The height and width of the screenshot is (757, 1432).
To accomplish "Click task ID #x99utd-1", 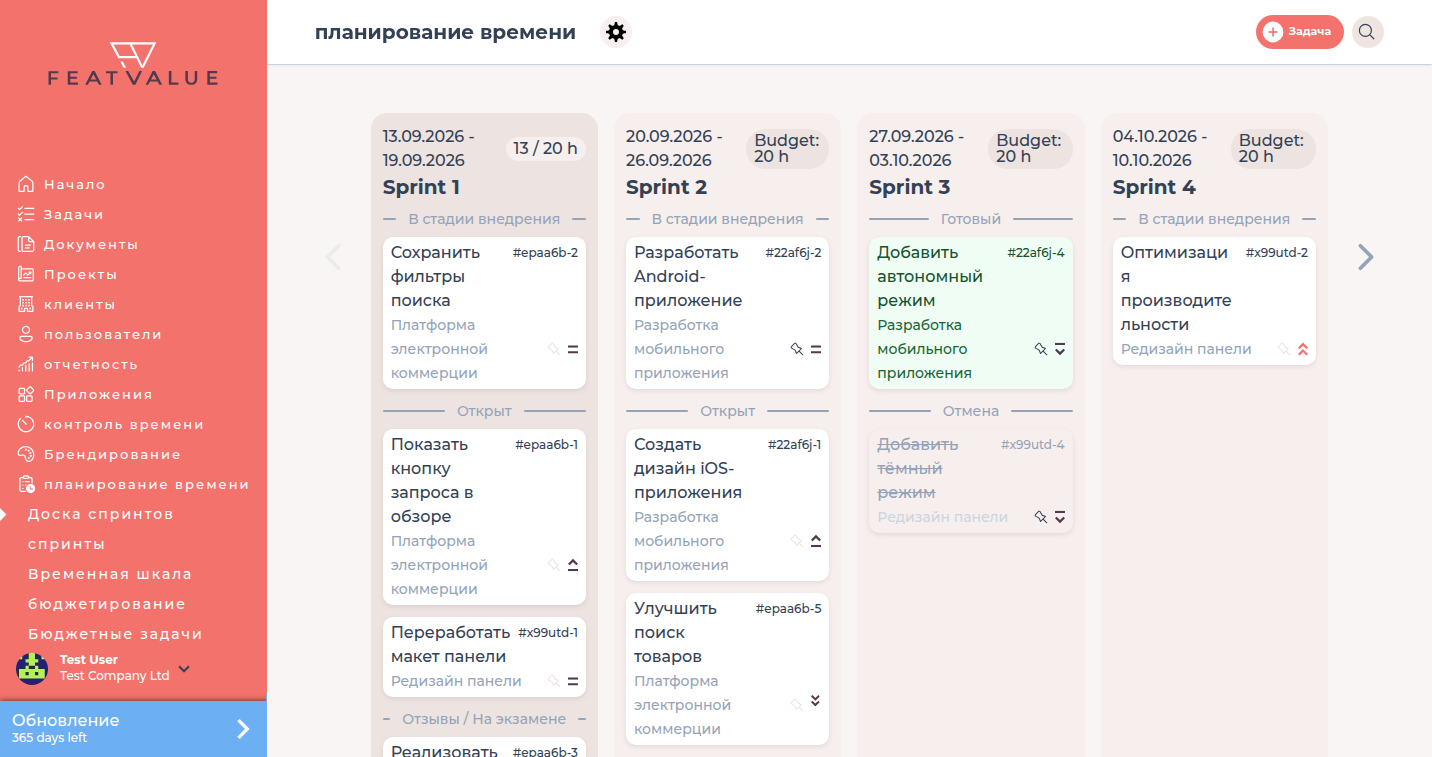I will coord(548,633).
